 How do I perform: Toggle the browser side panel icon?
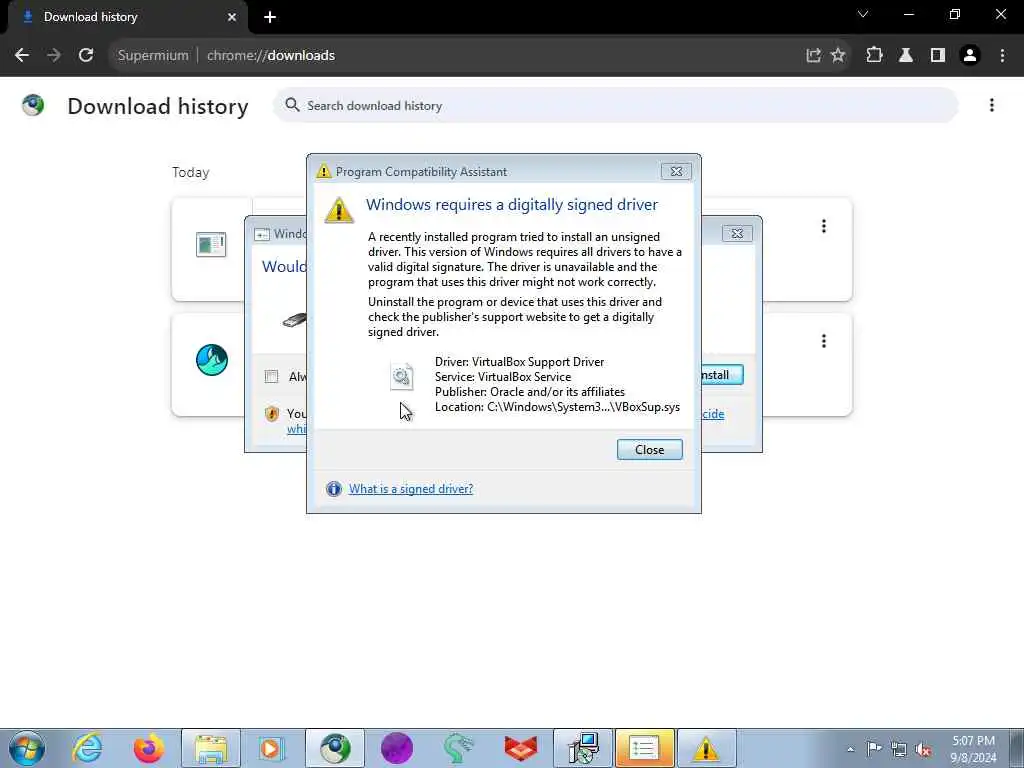[938, 56]
